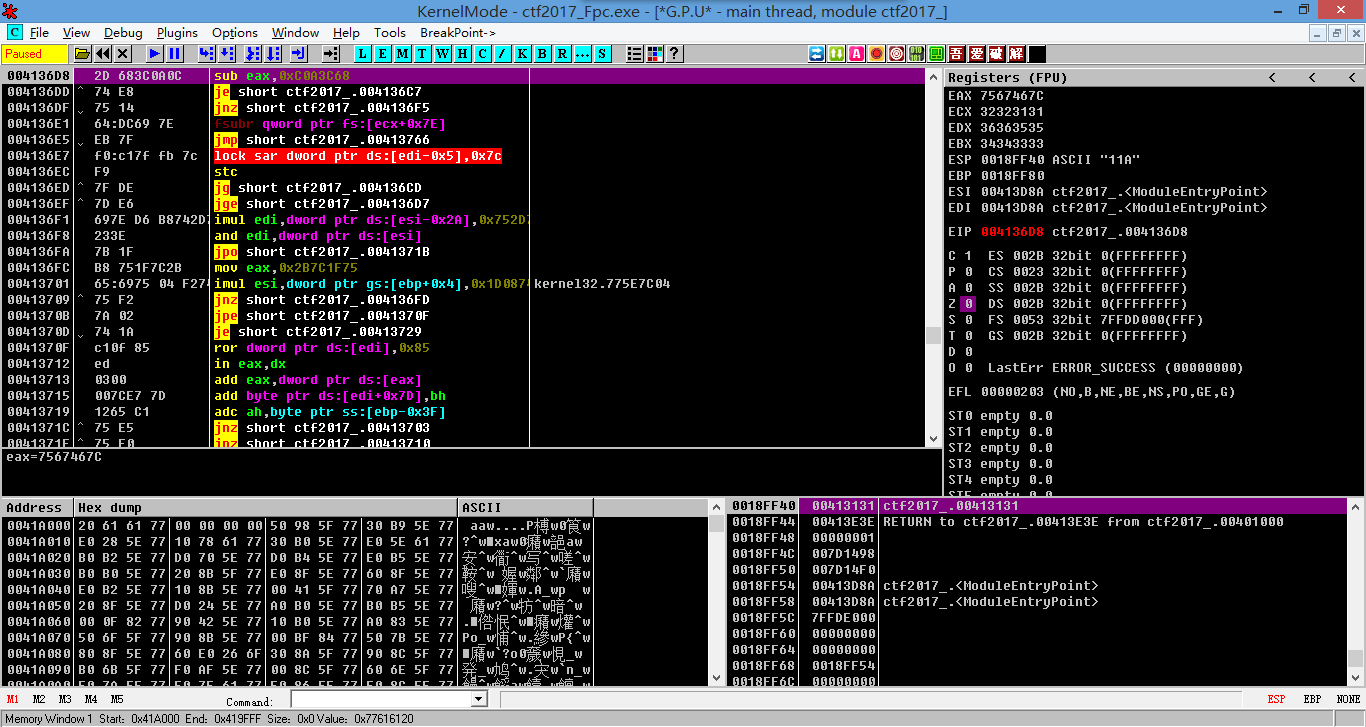The width and height of the screenshot is (1366, 727).
Task: Click the ASCII column header in dump
Action: pyautogui.click(x=525, y=507)
